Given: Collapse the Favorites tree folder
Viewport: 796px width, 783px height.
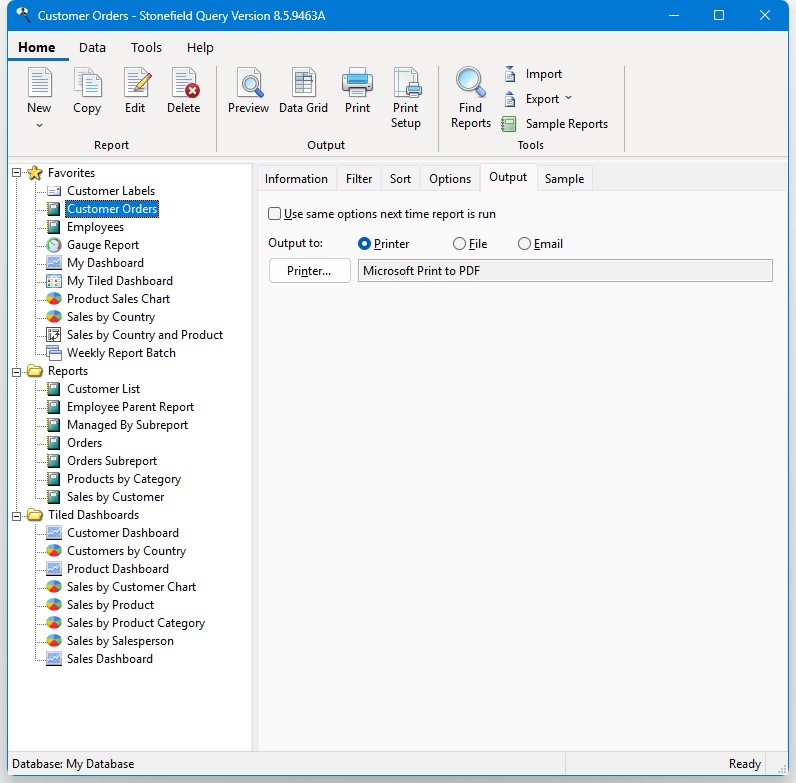Looking at the screenshot, I should [x=17, y=173].
